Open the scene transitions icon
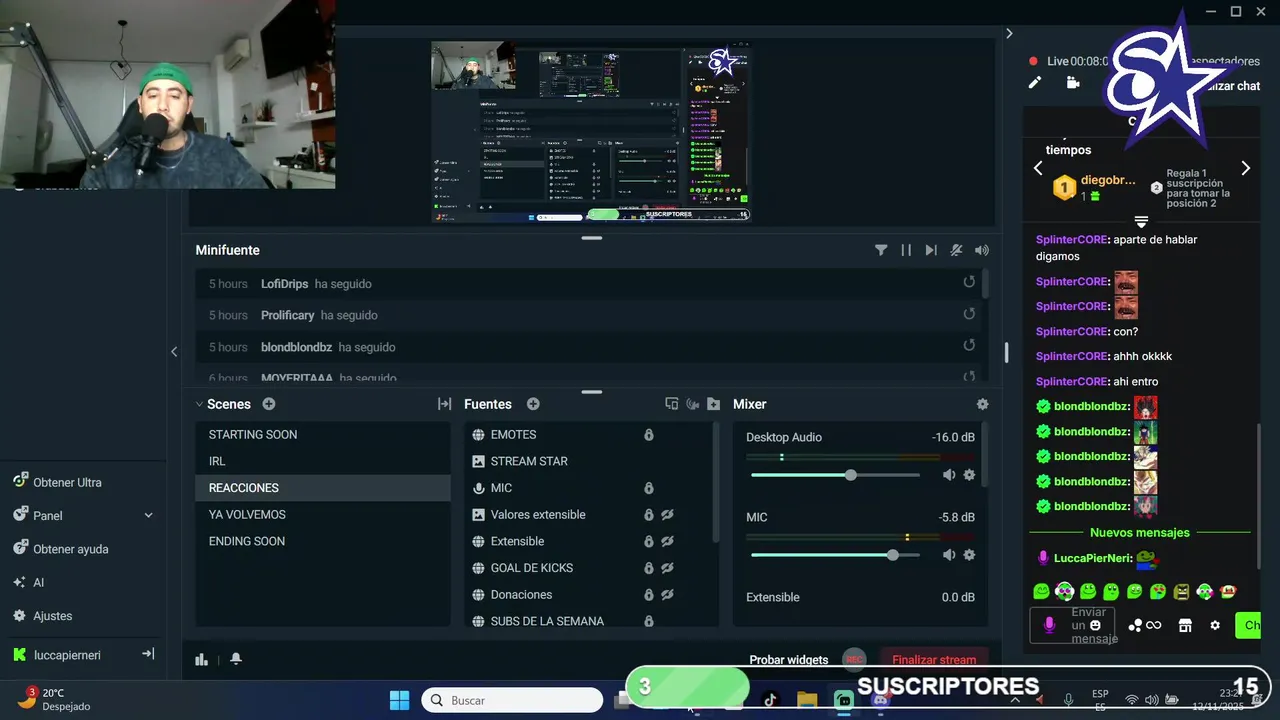 pos(444,404)
